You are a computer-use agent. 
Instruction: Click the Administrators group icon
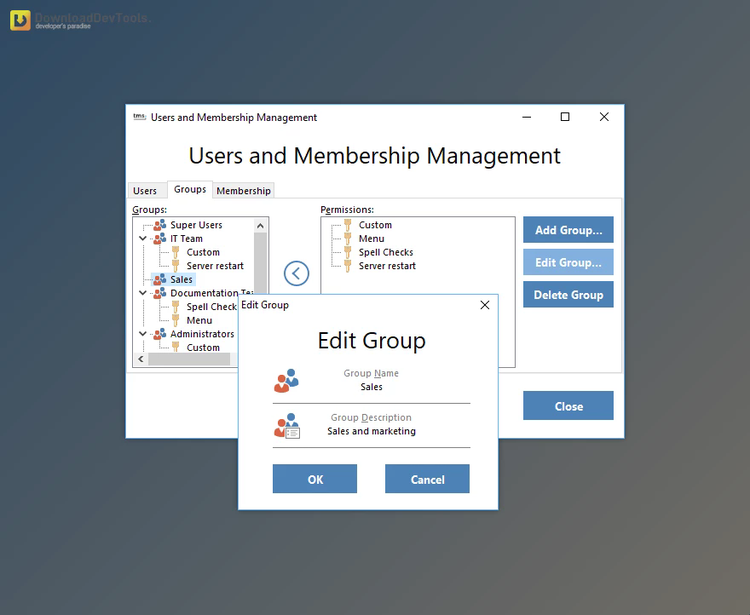(x=160, y=334)
